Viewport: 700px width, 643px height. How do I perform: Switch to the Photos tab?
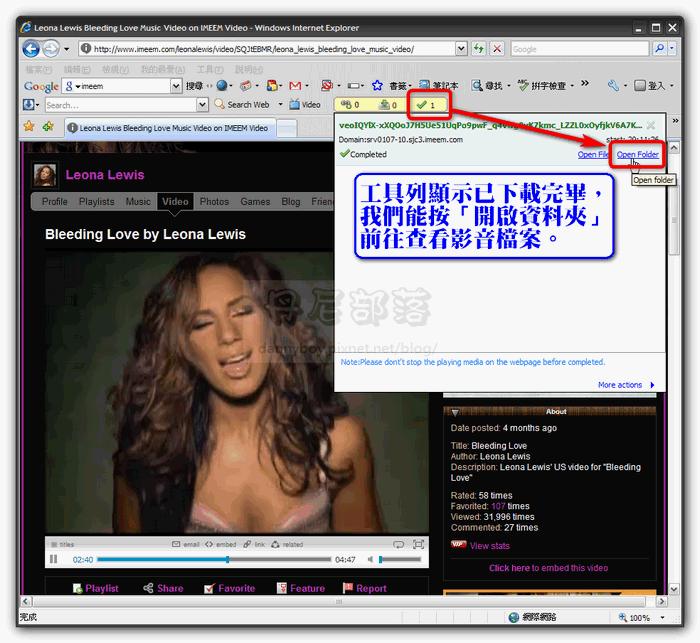pyautogui.click(x=214, y=201)
